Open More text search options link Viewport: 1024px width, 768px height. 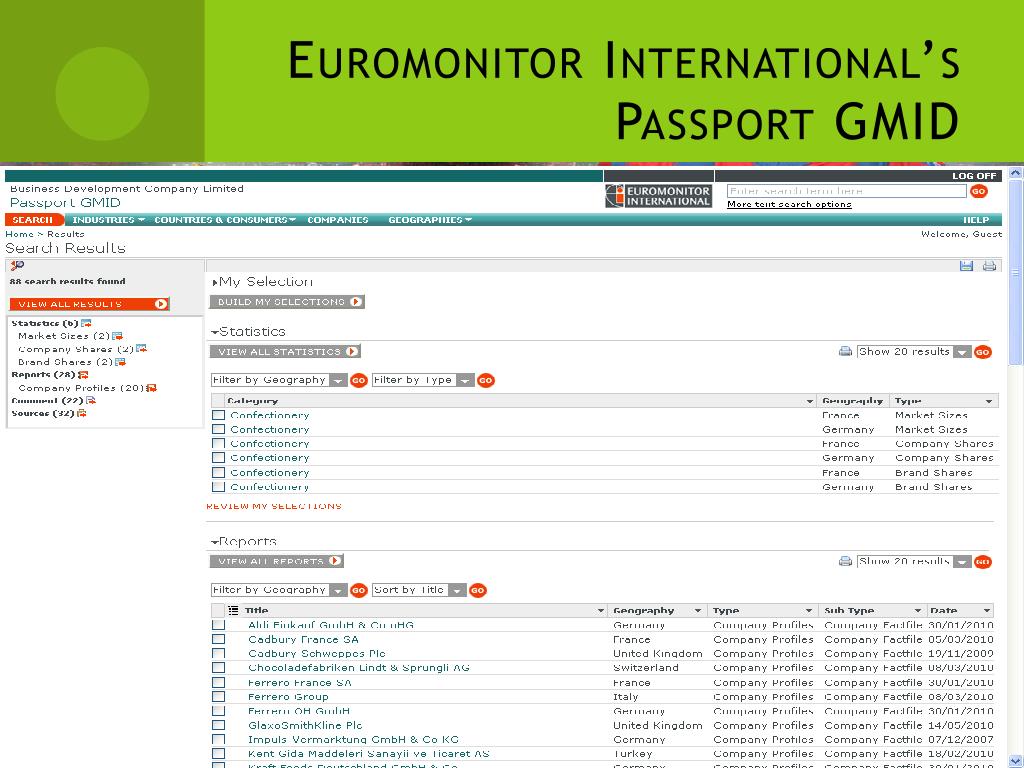[789, 204]
